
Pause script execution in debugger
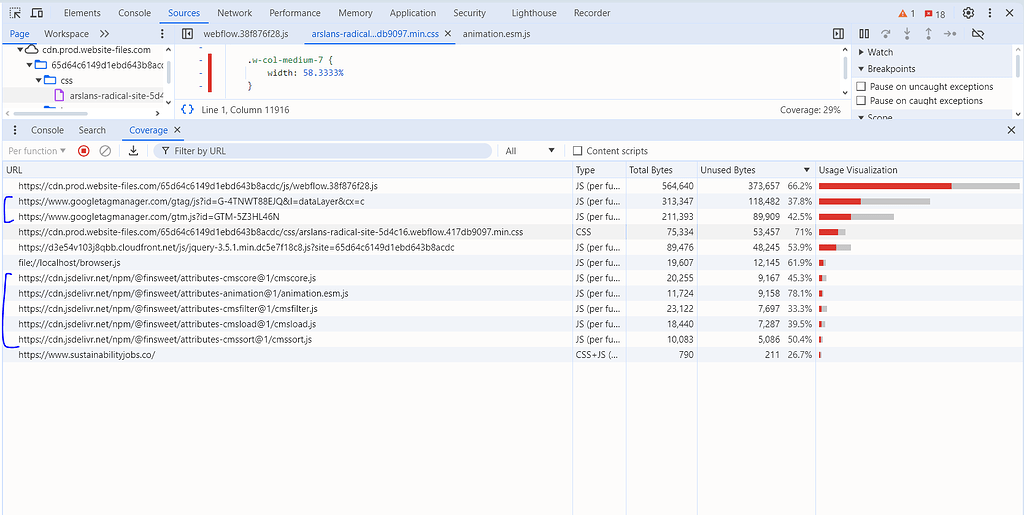(x=862, y=33)
